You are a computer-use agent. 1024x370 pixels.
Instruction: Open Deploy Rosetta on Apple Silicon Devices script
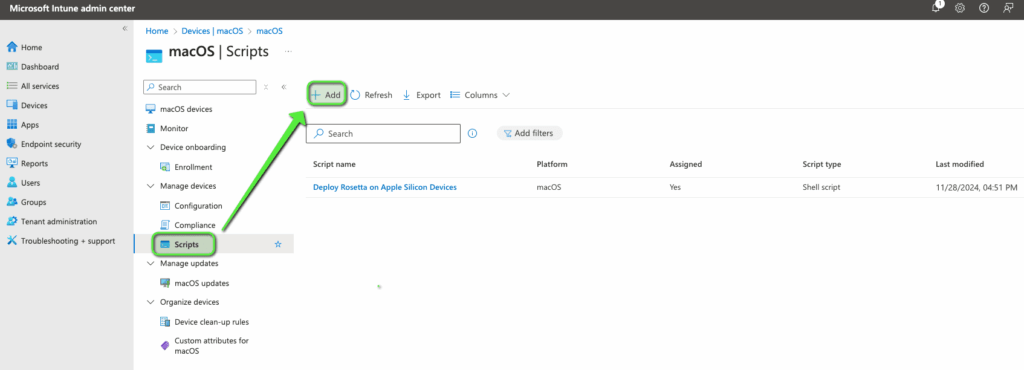[385, 187]
